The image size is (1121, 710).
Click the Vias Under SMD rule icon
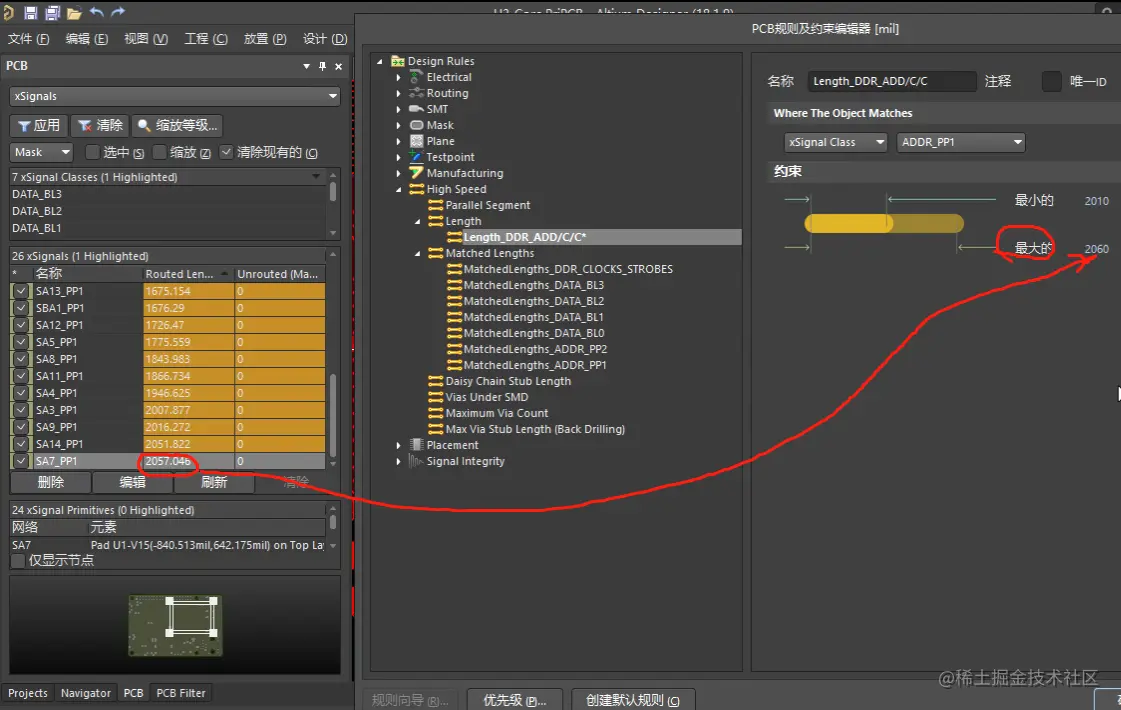435,397
